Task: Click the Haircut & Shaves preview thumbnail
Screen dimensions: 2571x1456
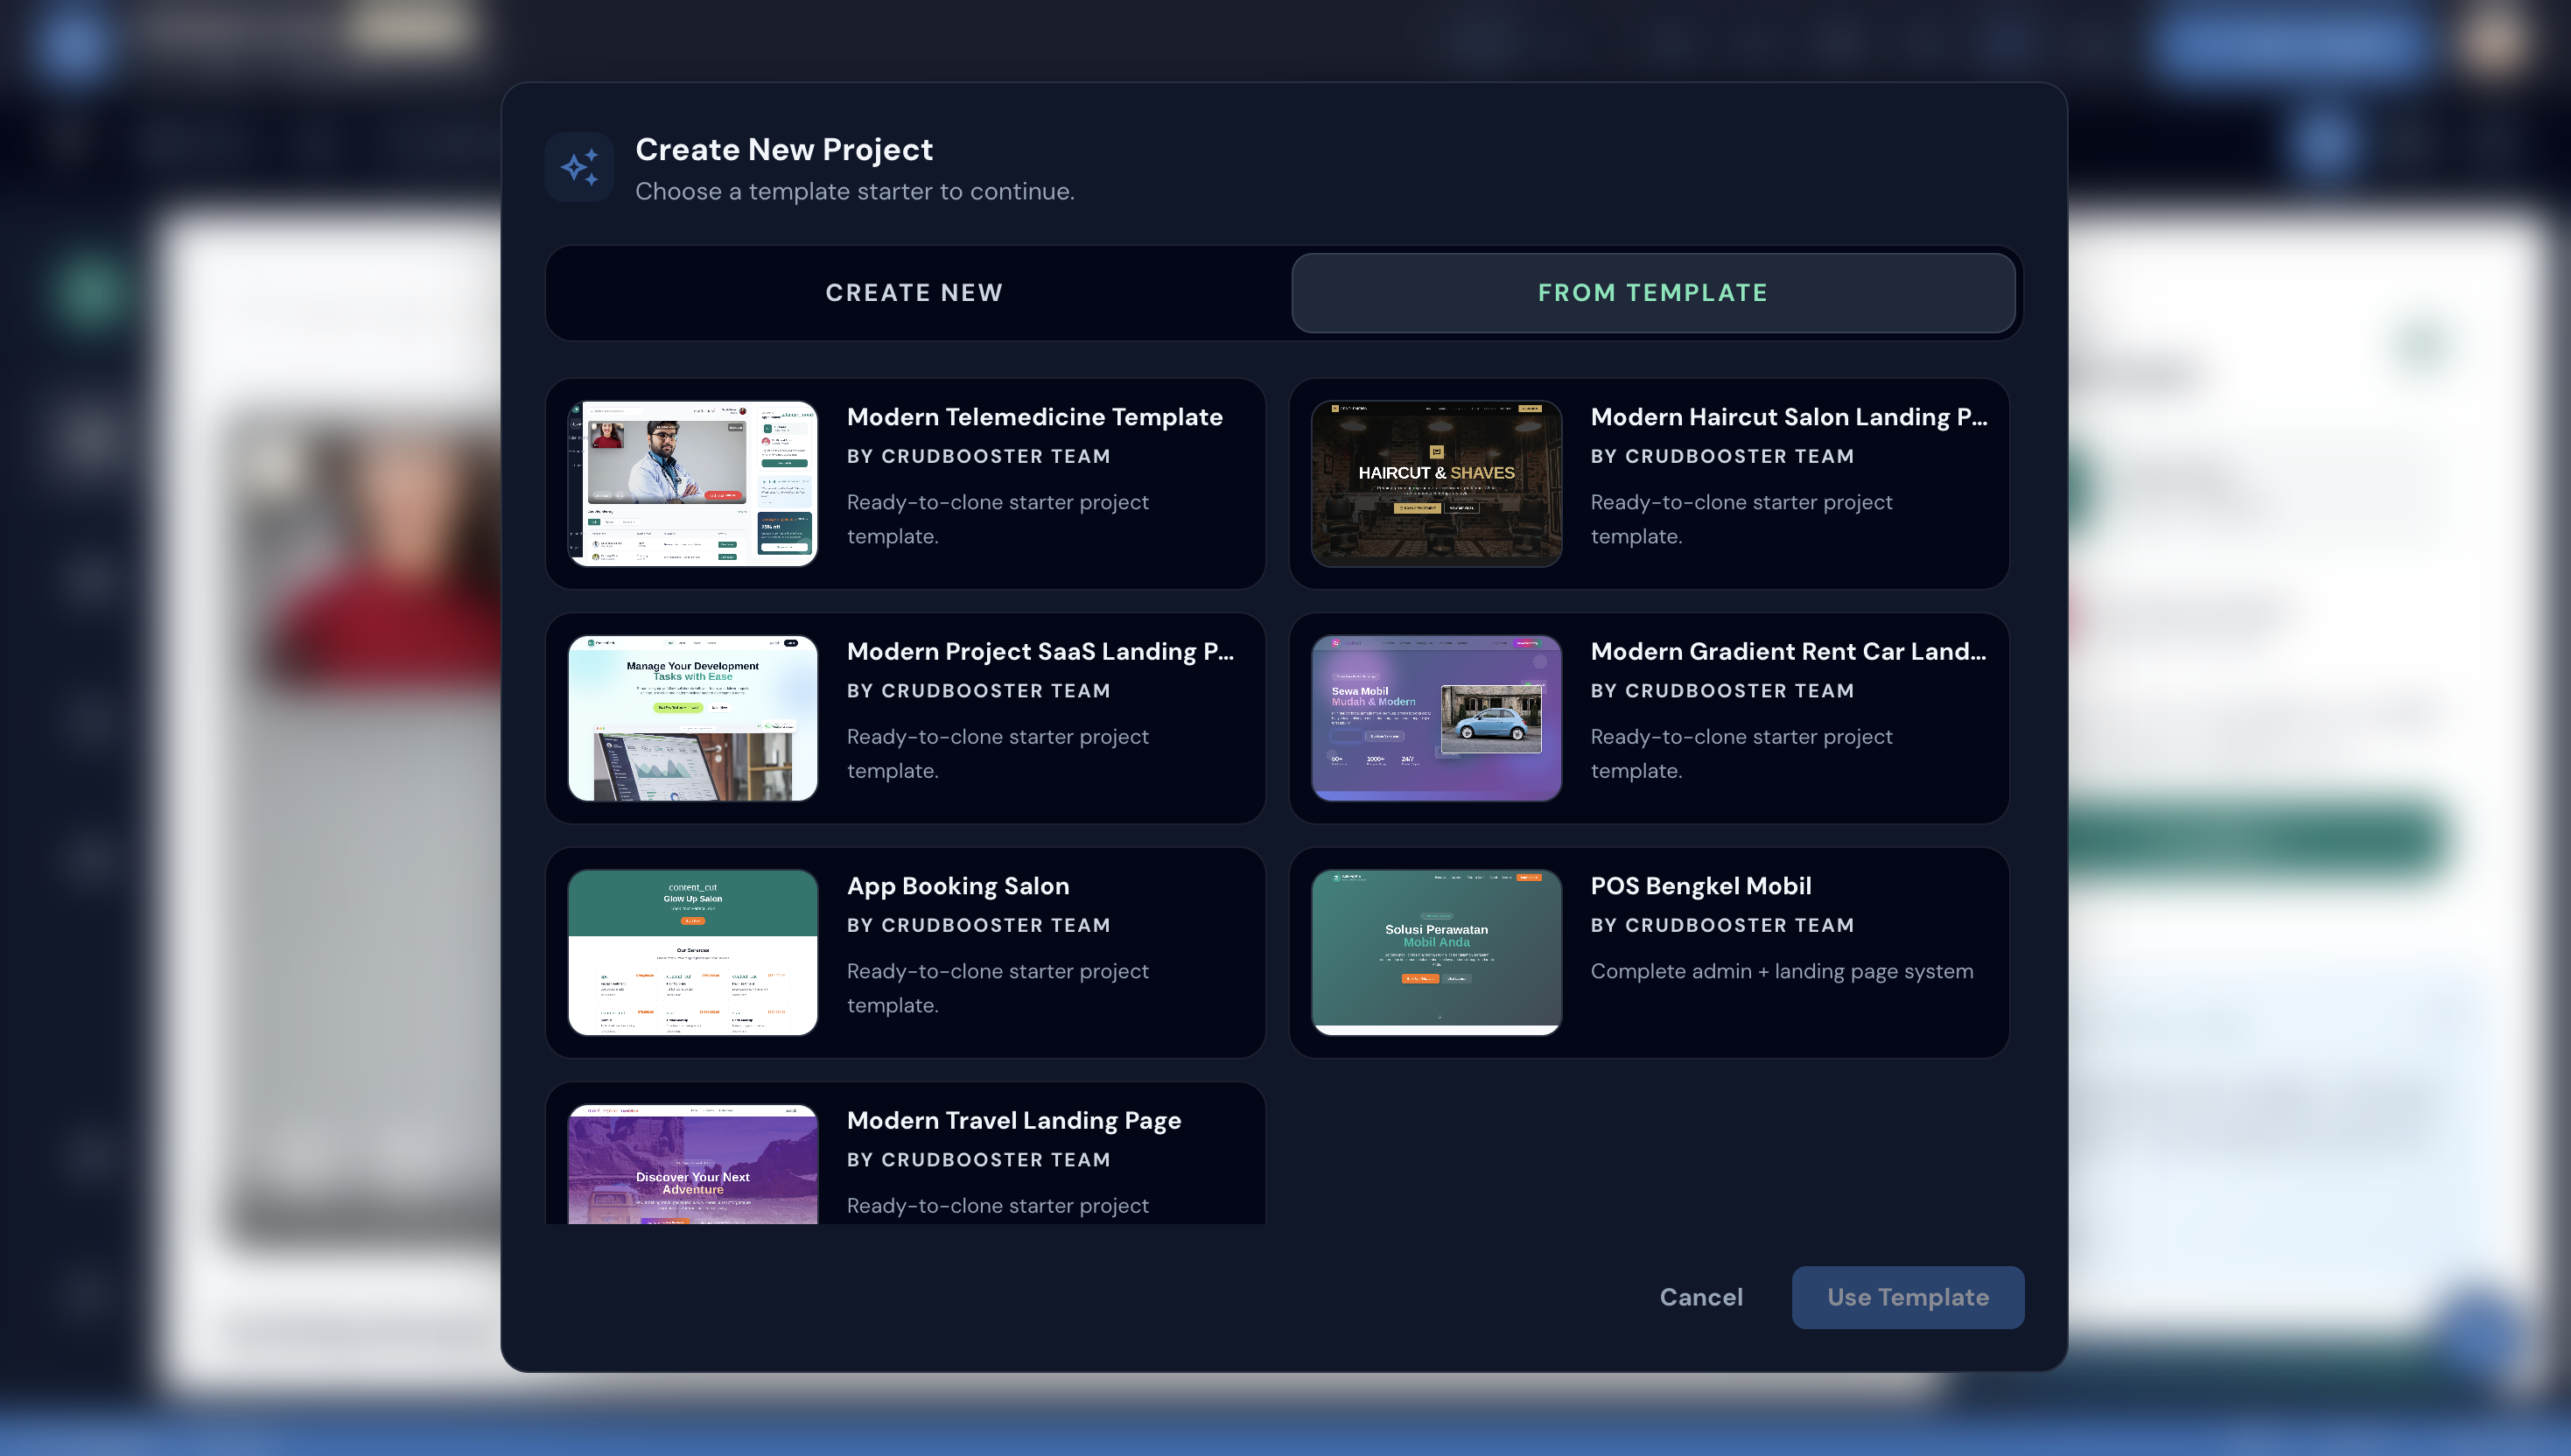Action: (x=1437, y=483)
